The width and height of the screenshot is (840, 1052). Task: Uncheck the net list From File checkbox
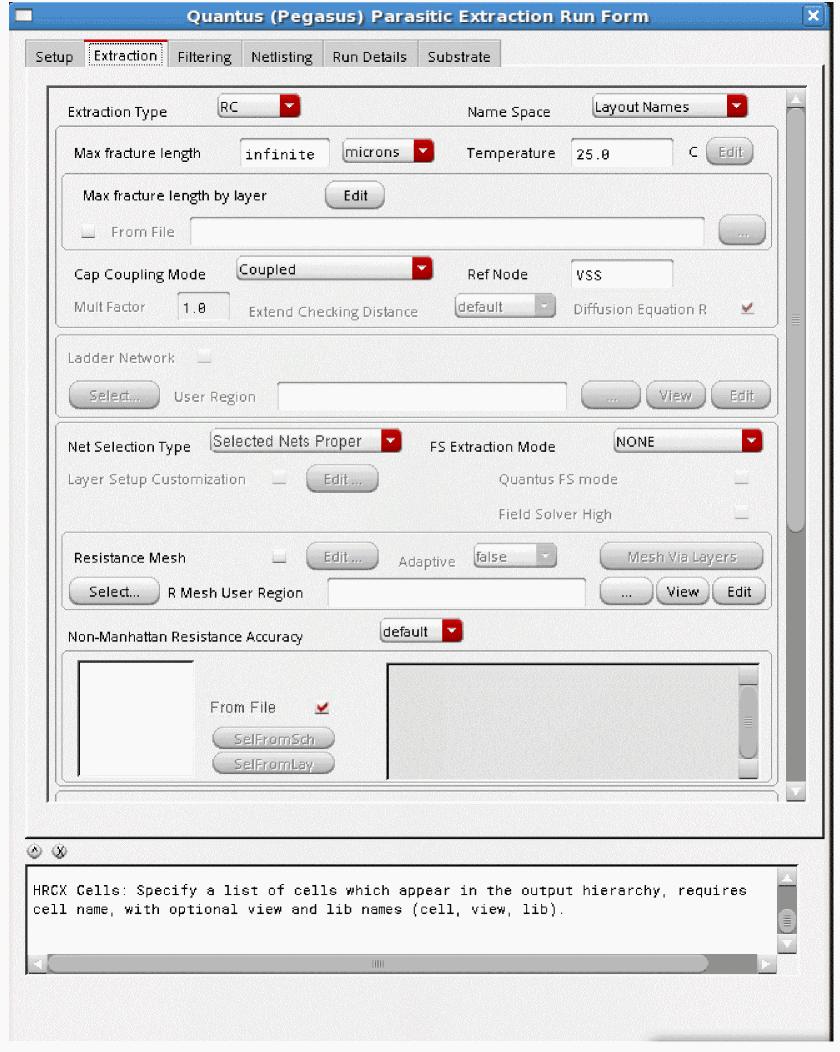(322, 707)
